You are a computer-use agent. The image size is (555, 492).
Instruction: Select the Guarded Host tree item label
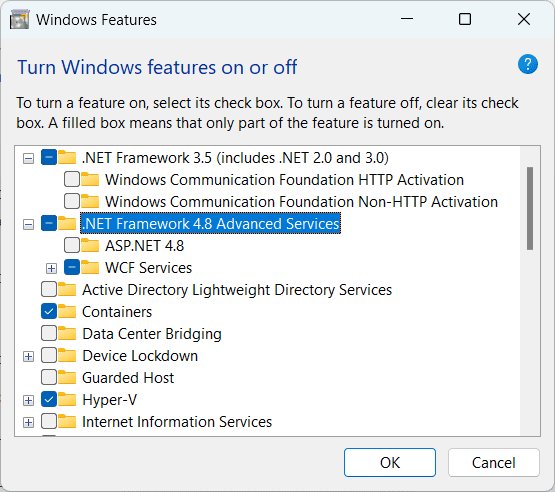128,378
